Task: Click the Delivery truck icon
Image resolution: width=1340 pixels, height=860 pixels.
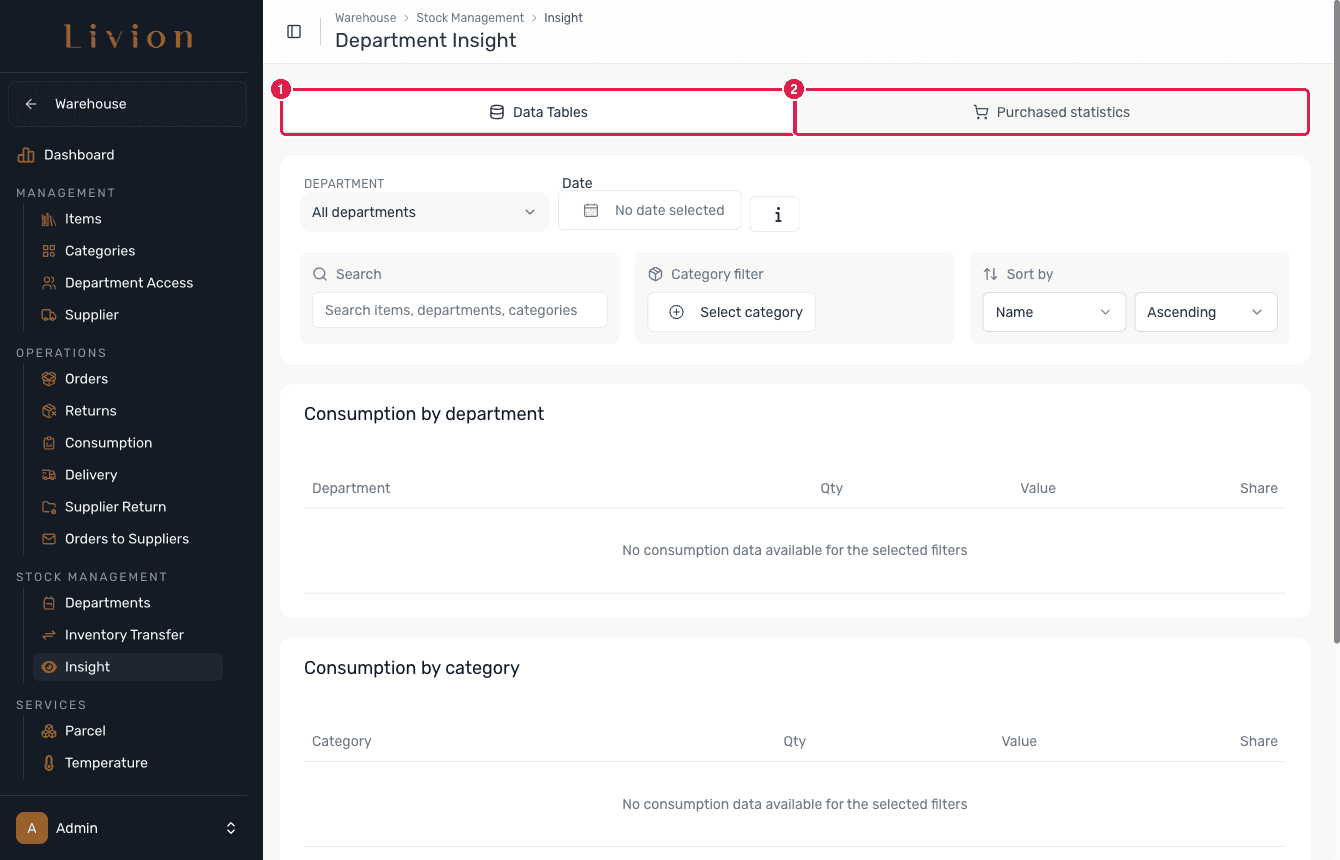Action: (x=49, y=475)
